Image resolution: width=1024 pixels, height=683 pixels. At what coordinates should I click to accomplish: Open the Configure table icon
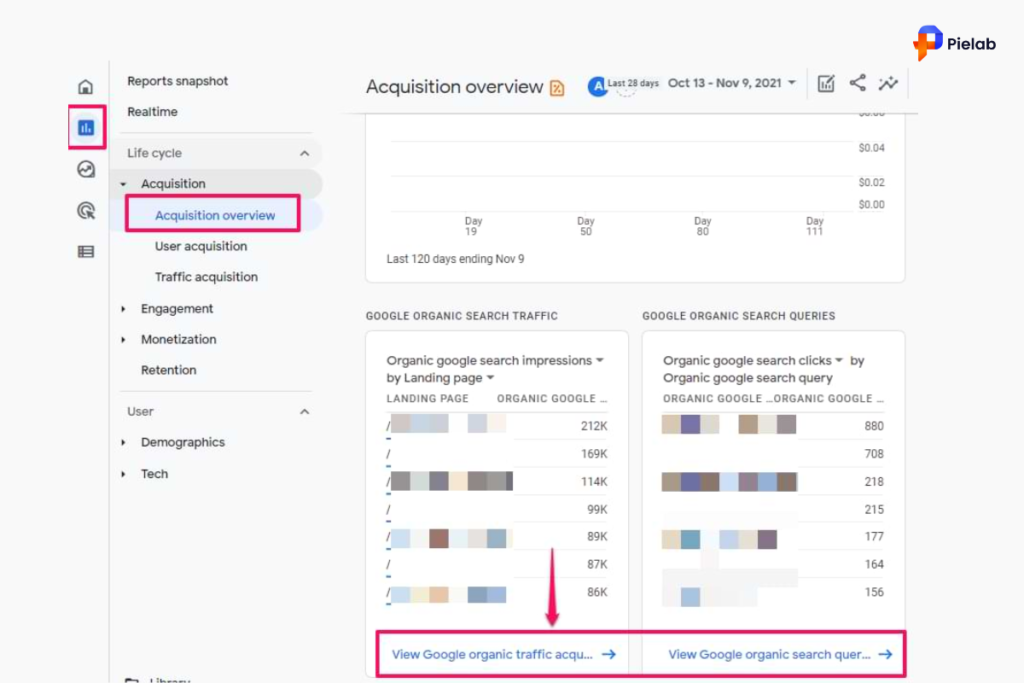pyautogui.click(x=86, y=251)
